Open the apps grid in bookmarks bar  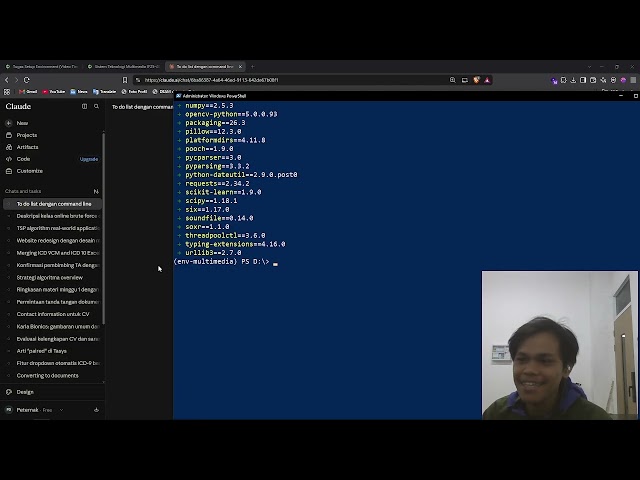click(x=7, y=92)
